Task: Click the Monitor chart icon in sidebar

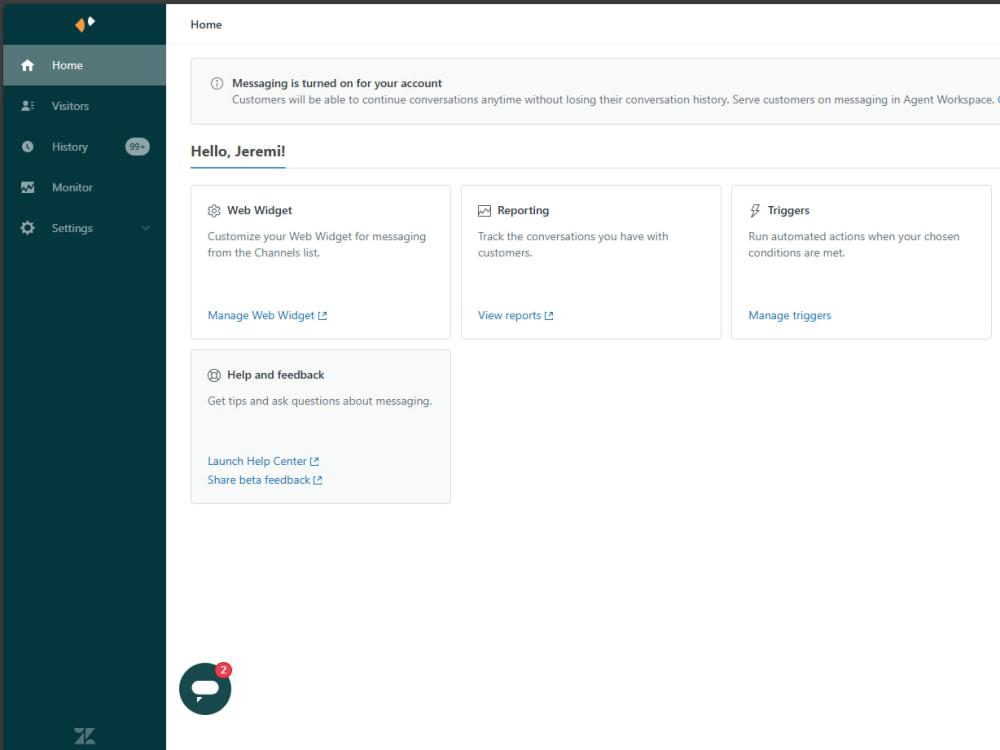Action: tap(27, 188)
